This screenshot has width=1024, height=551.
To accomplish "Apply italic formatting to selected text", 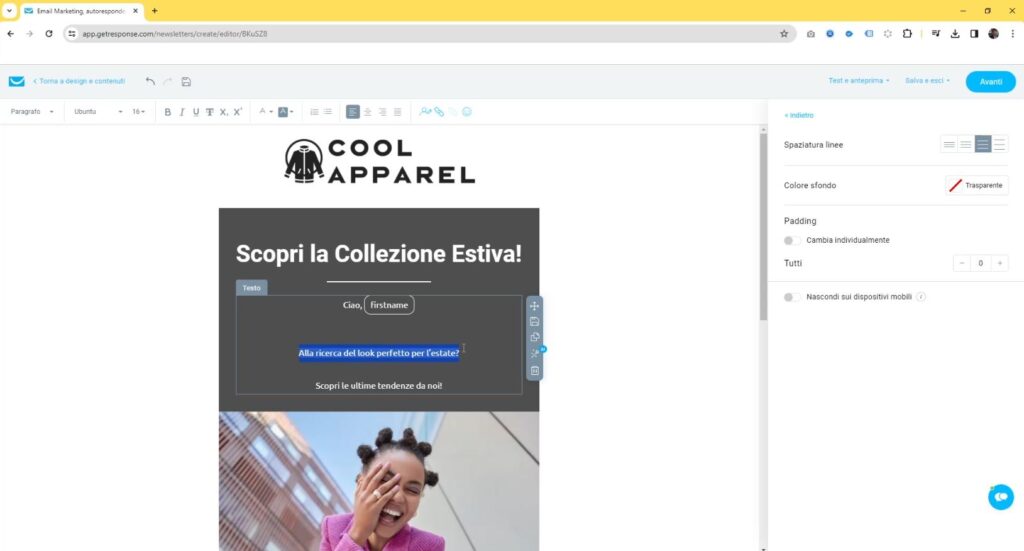I will click(x=182, y=112).
